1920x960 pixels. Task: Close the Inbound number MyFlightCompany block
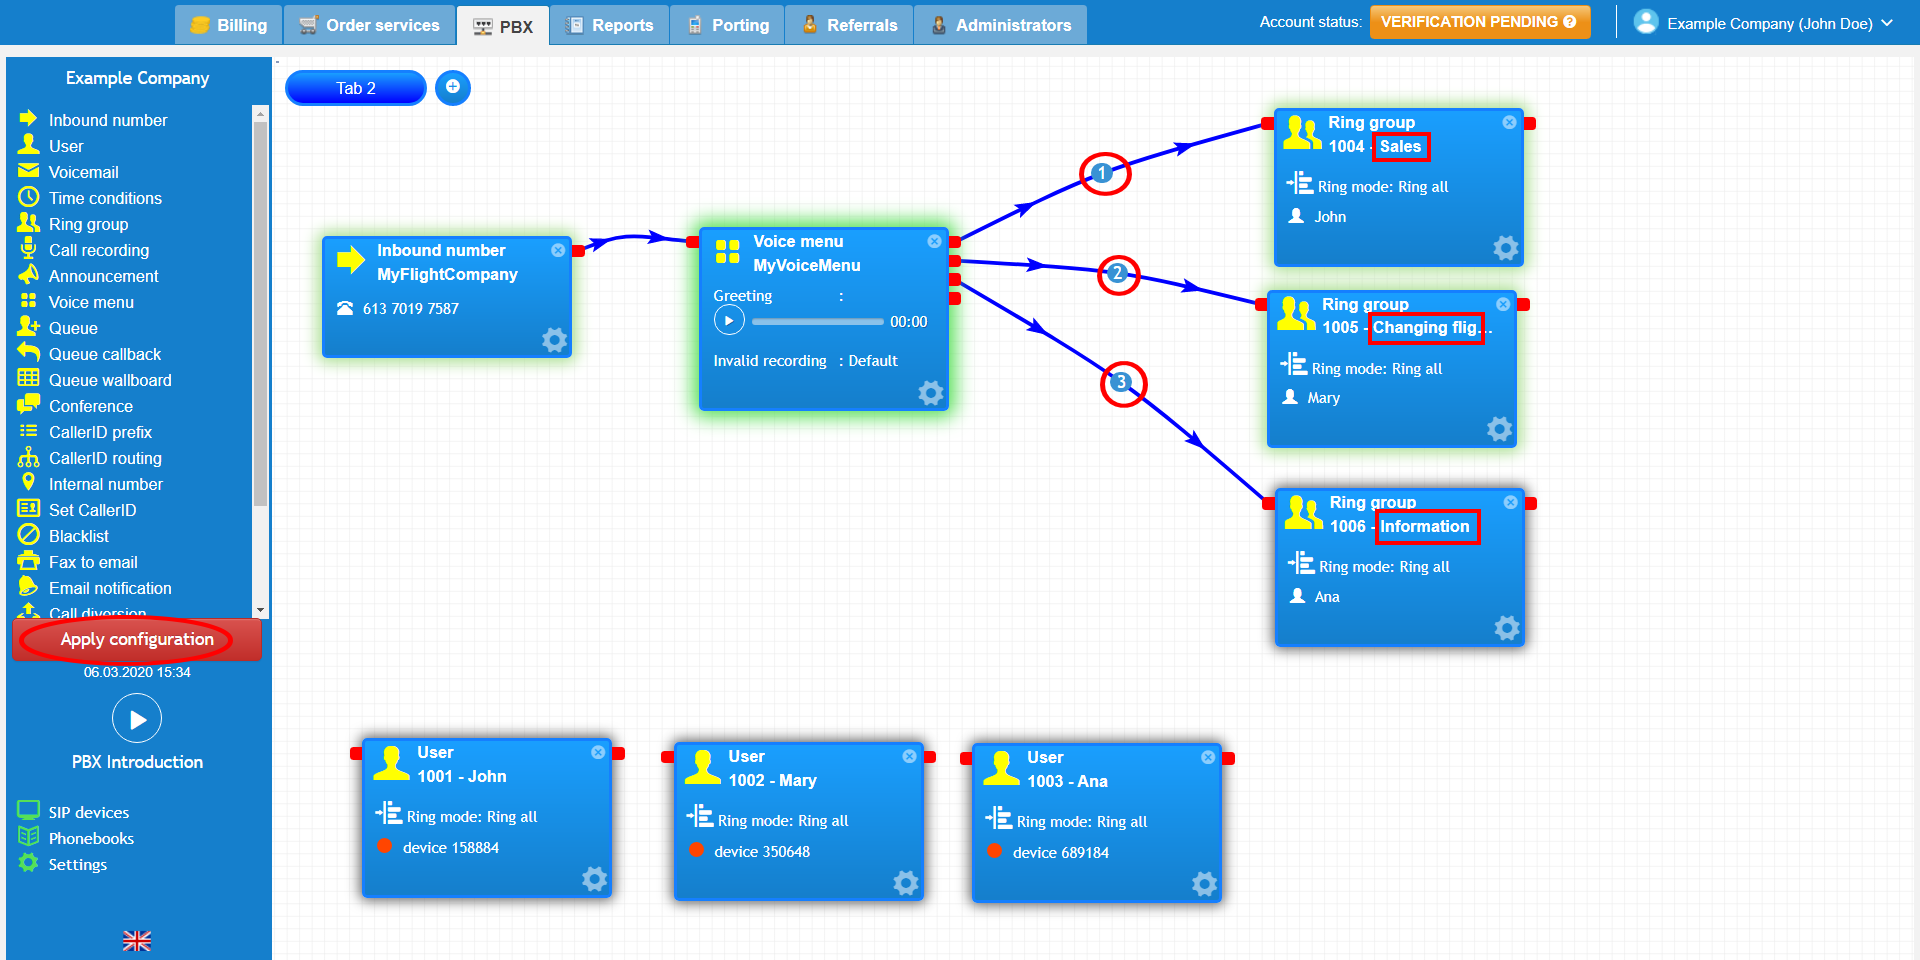coord(558,250)
